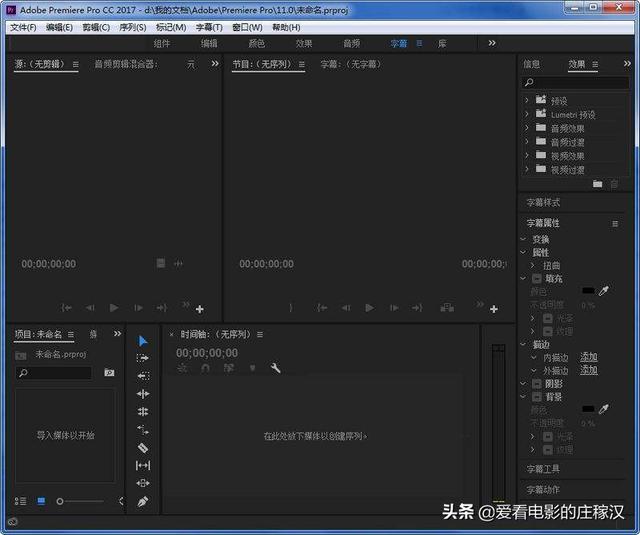Click the project panel find camera-folder icon

pos(109,372)
